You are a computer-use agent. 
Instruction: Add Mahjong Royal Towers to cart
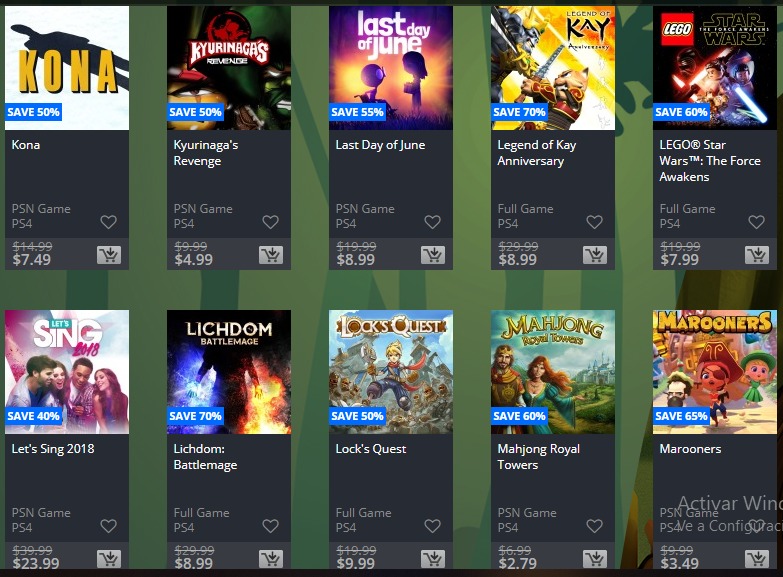[x=595, y=559]
